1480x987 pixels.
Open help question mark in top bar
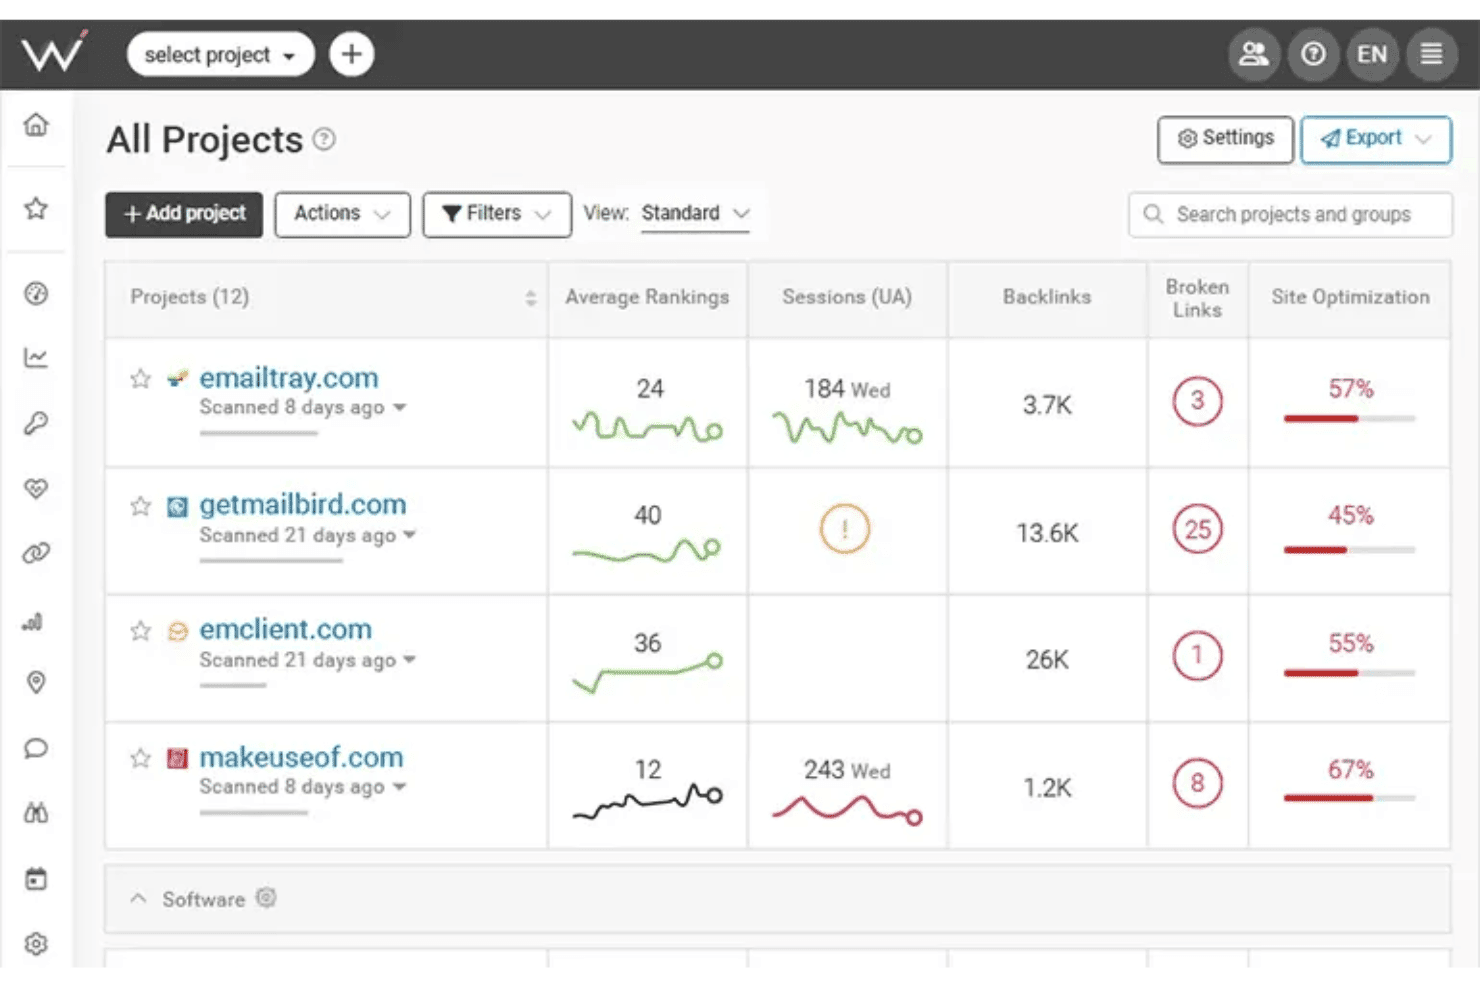click(1313, 54)
